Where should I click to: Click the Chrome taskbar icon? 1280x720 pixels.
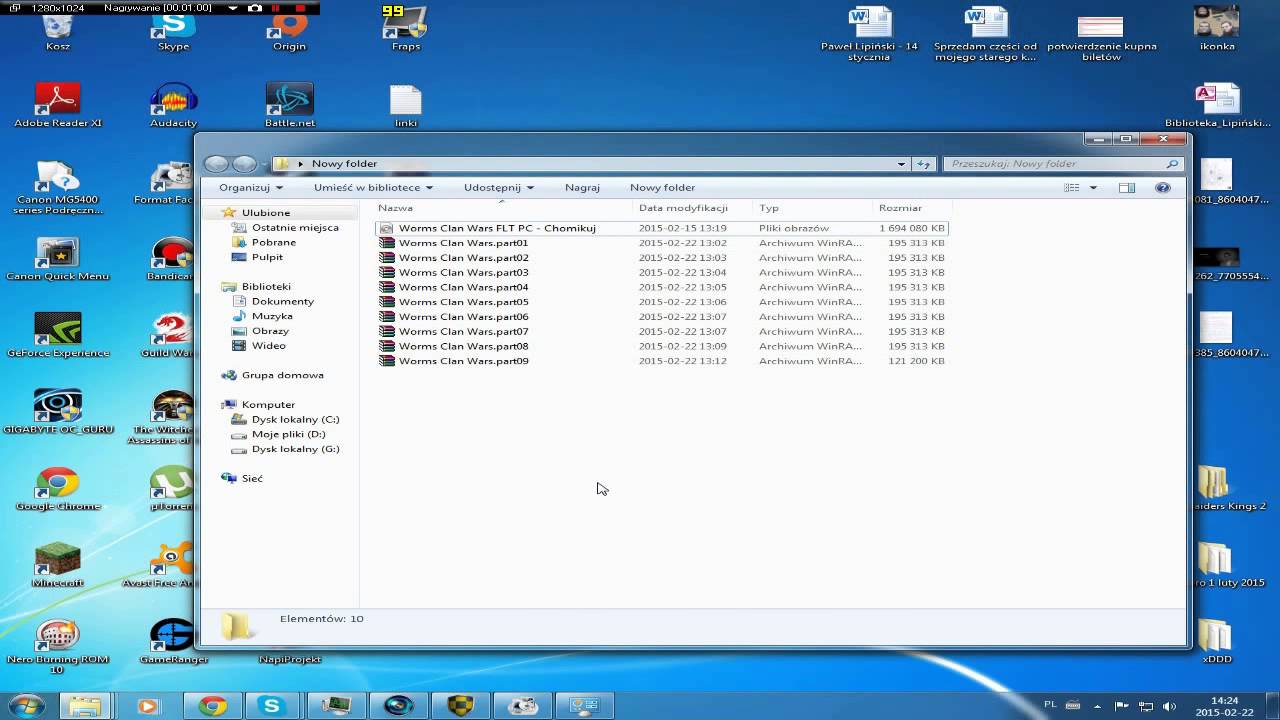[x=212, y=706]
